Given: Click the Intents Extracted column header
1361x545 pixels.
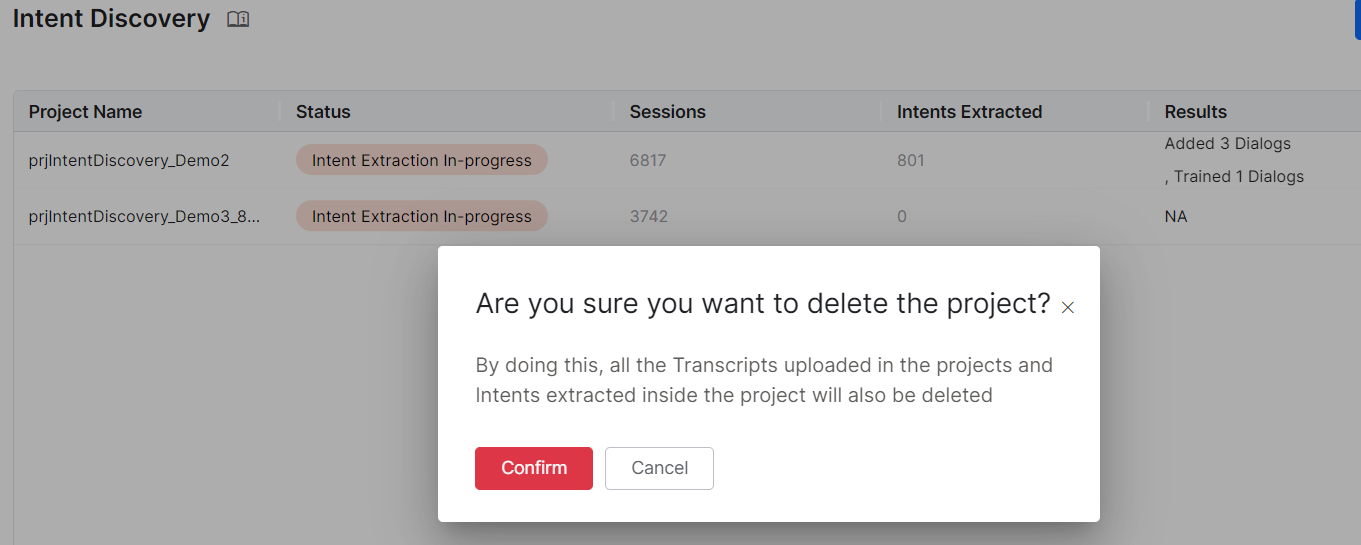Looking at the screenshot, I should coord(969,112).
